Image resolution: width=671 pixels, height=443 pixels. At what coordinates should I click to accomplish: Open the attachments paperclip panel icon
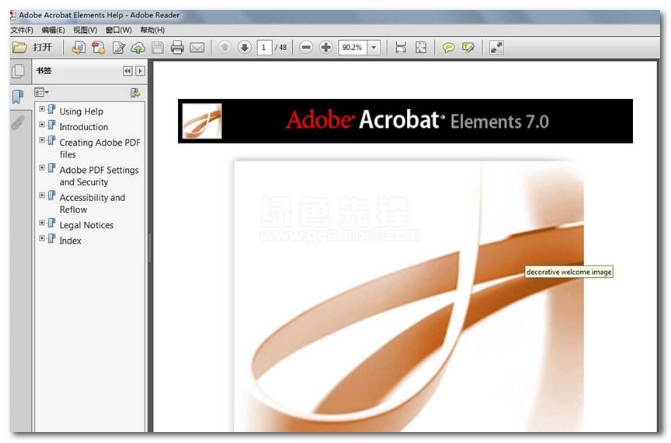18,122
